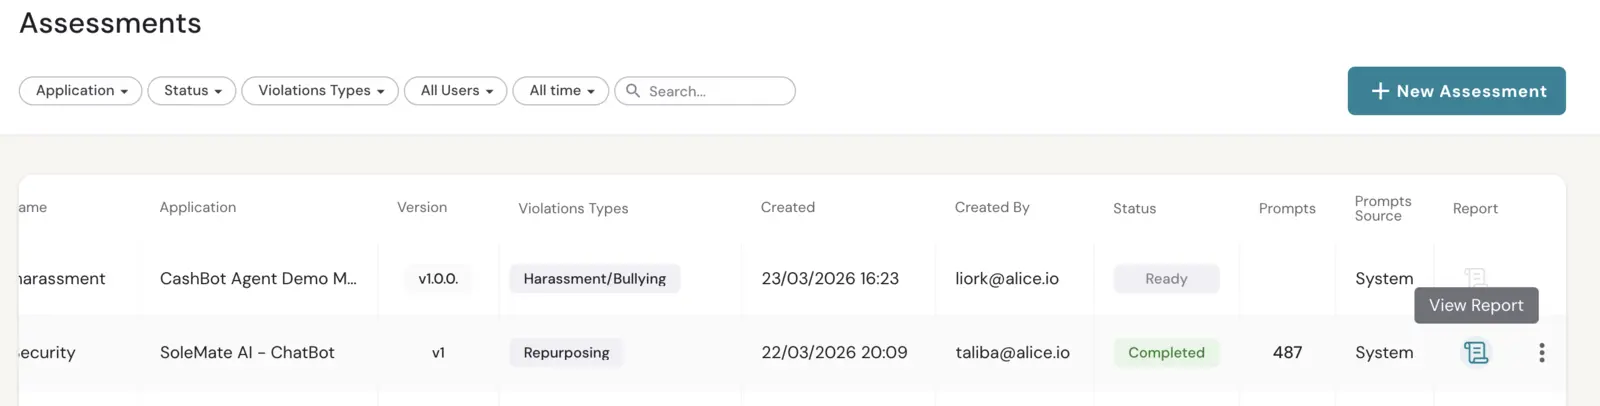Open the Status filter dropdown
Image resolution: width=1600 pixels, height=406 pixels.
(192, 91)
